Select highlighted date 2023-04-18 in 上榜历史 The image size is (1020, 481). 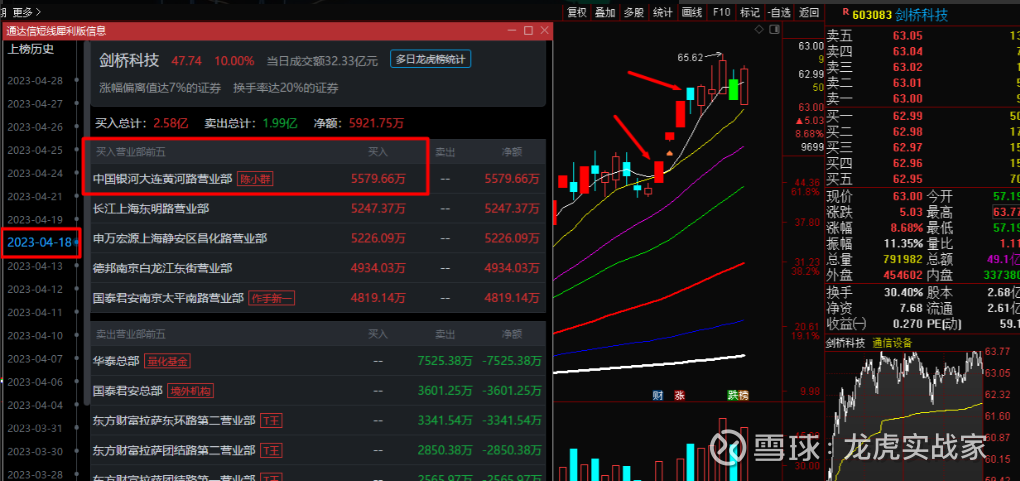(x=39, y=243)
